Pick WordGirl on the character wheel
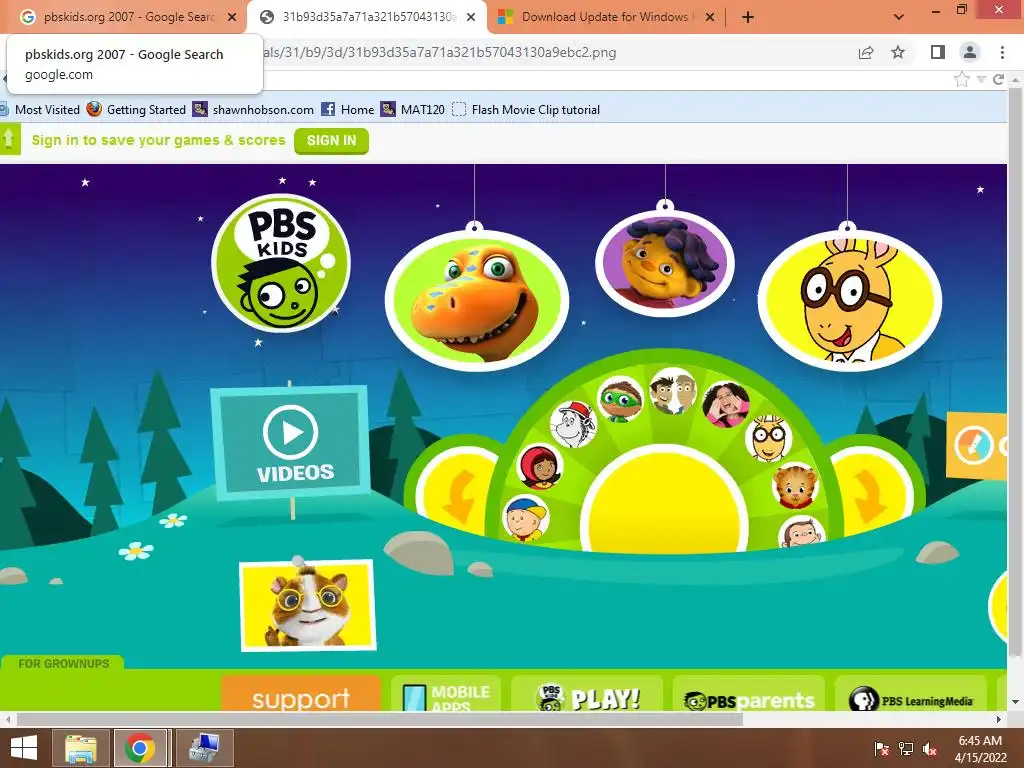This screenshot has width=1024, height=768. tap(539, 467)
